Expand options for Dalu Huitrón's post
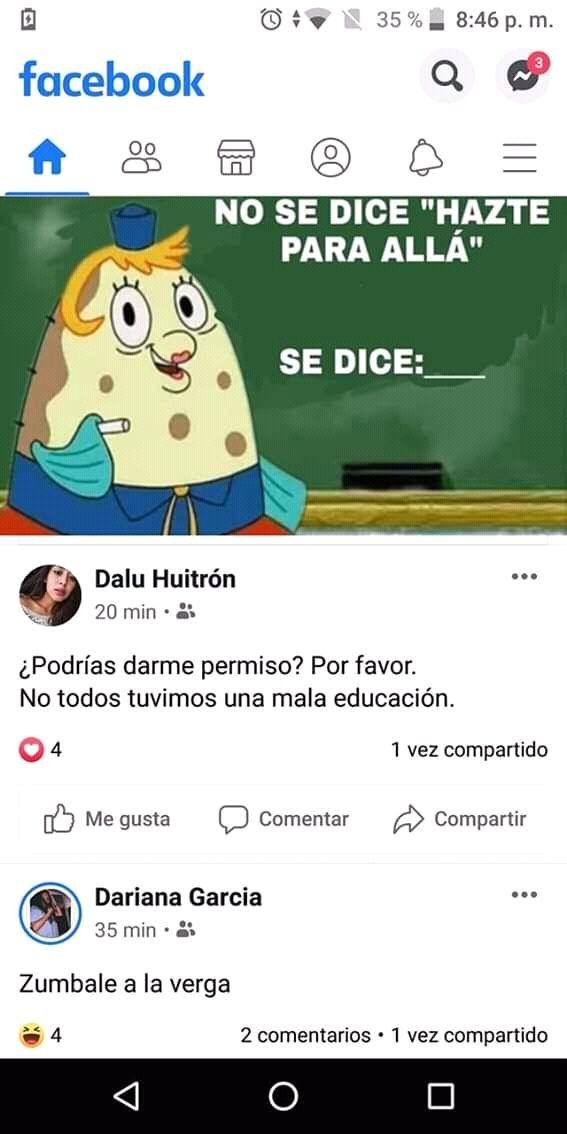 [524, 576]
